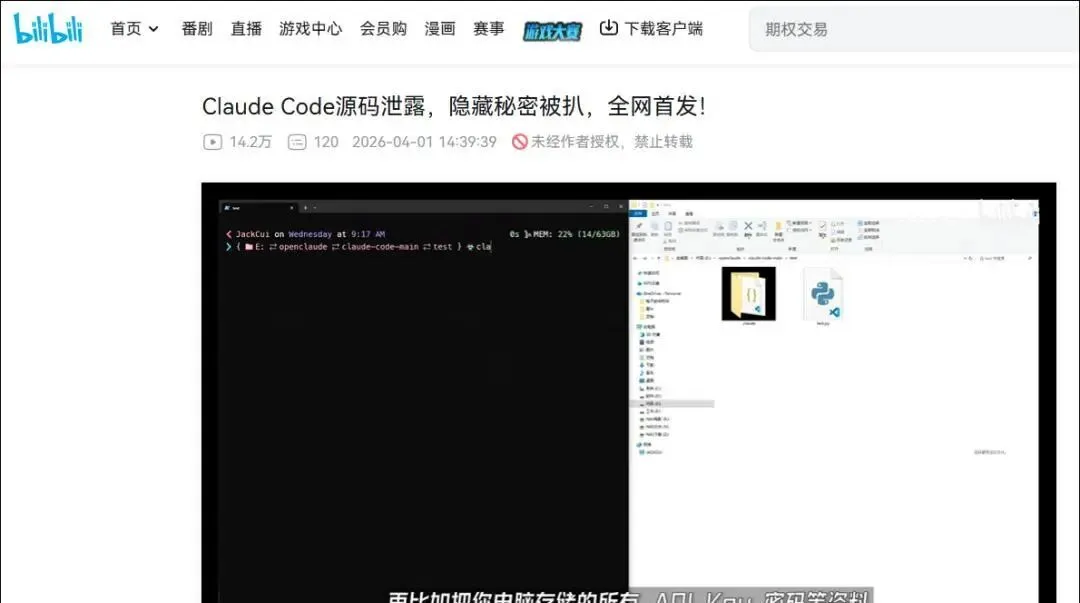Viewport: 1080px width, 603px height.
Task: Click the bilibili logo
Action: 48,28
